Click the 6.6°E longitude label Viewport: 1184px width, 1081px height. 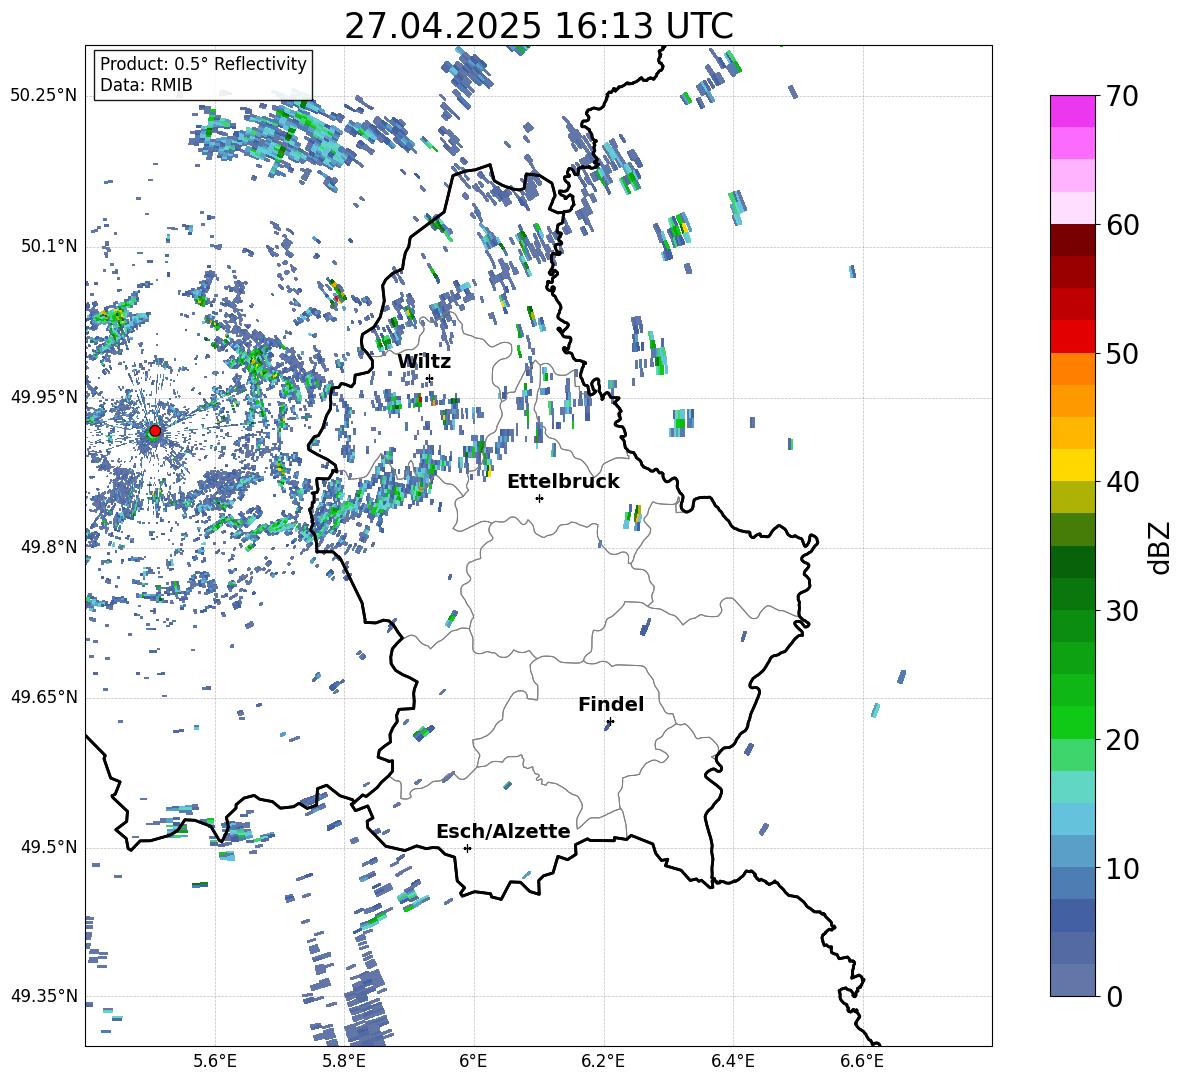(862, 1061)
